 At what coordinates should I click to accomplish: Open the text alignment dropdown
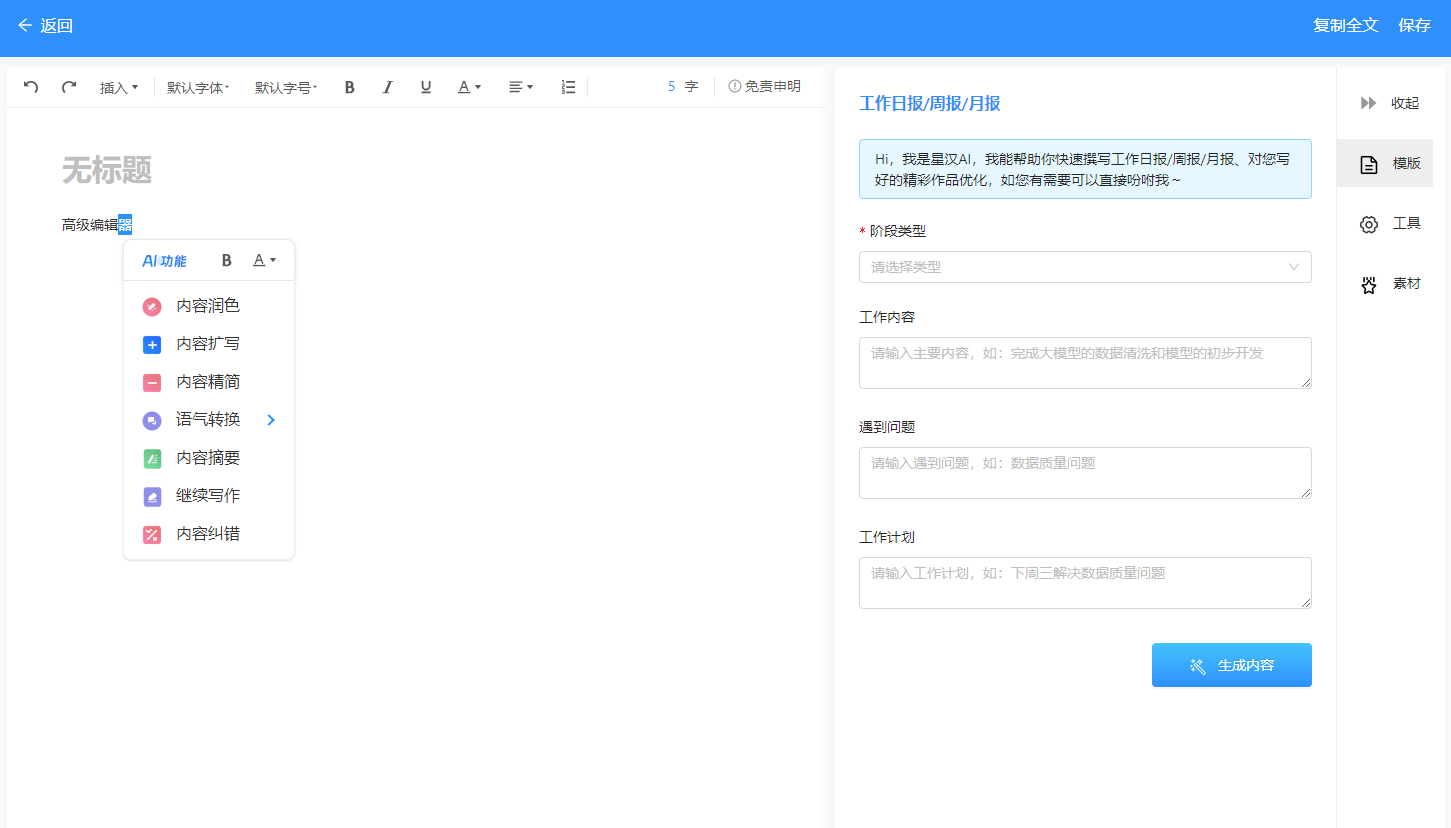521,87
